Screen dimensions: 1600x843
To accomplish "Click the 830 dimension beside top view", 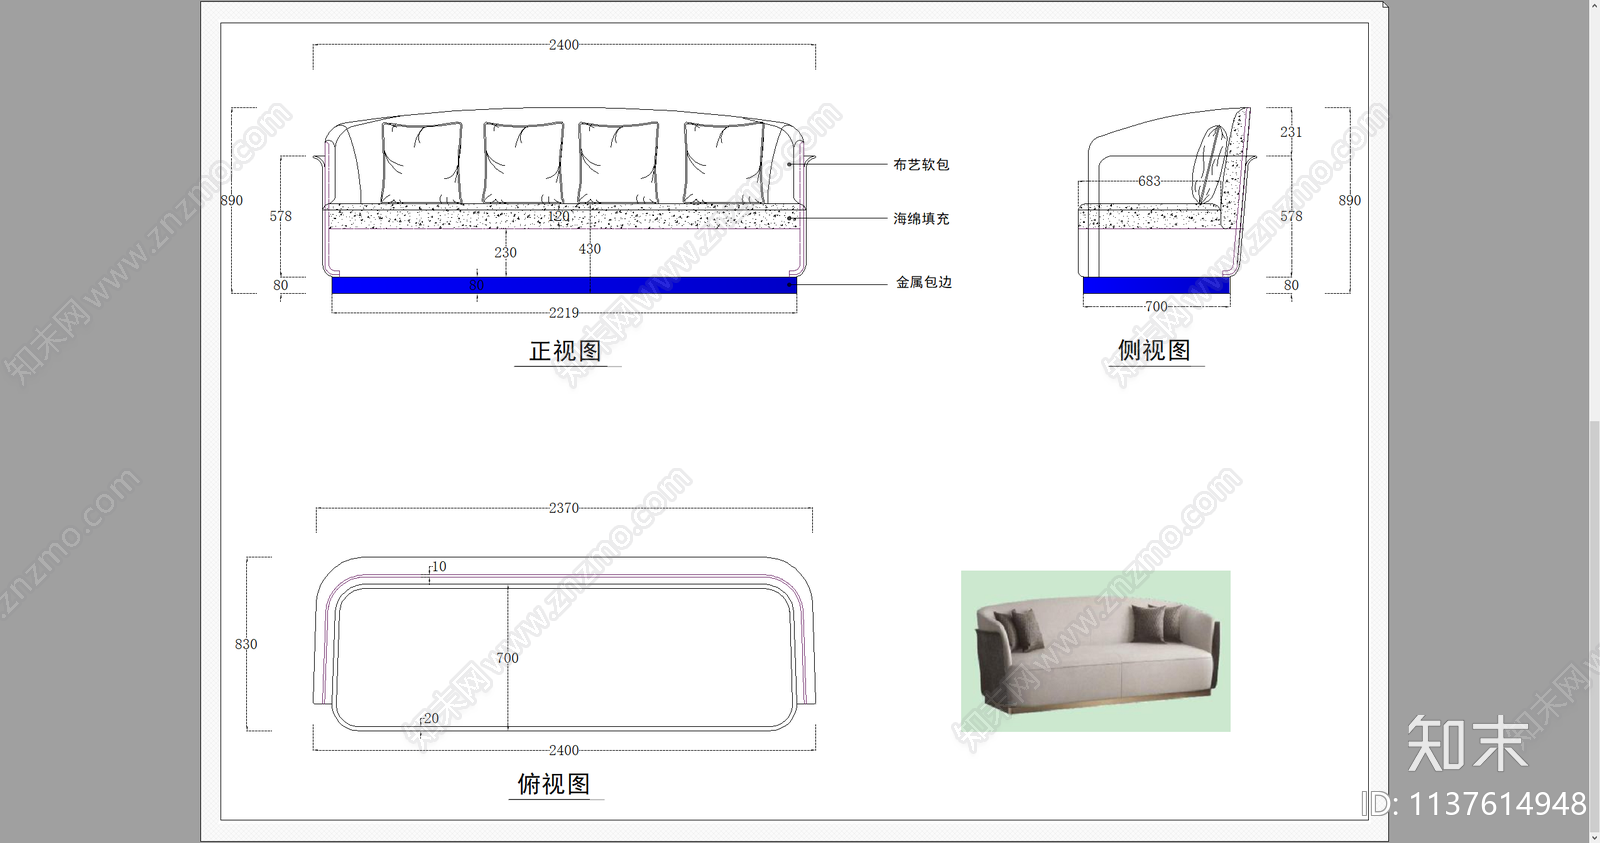I will [246, 644].
